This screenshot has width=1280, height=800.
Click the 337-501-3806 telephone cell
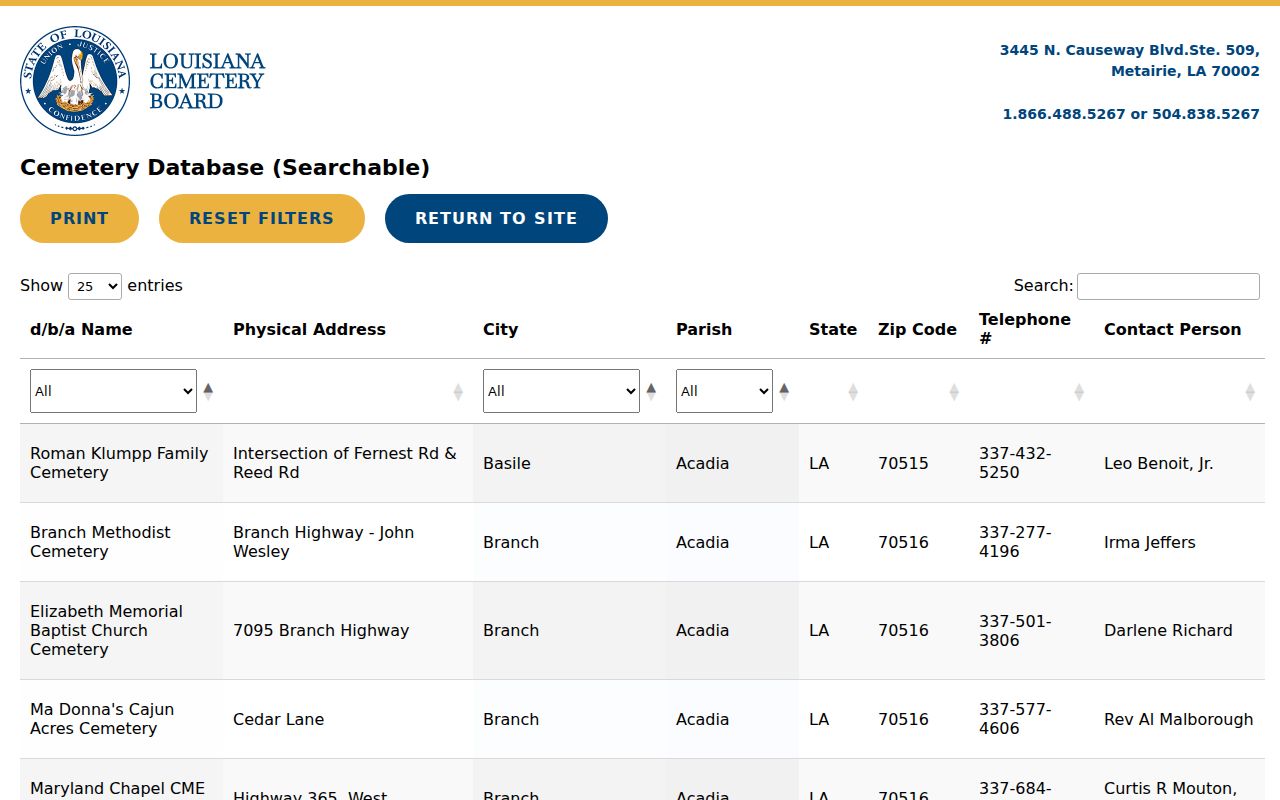pos(1031,630)
